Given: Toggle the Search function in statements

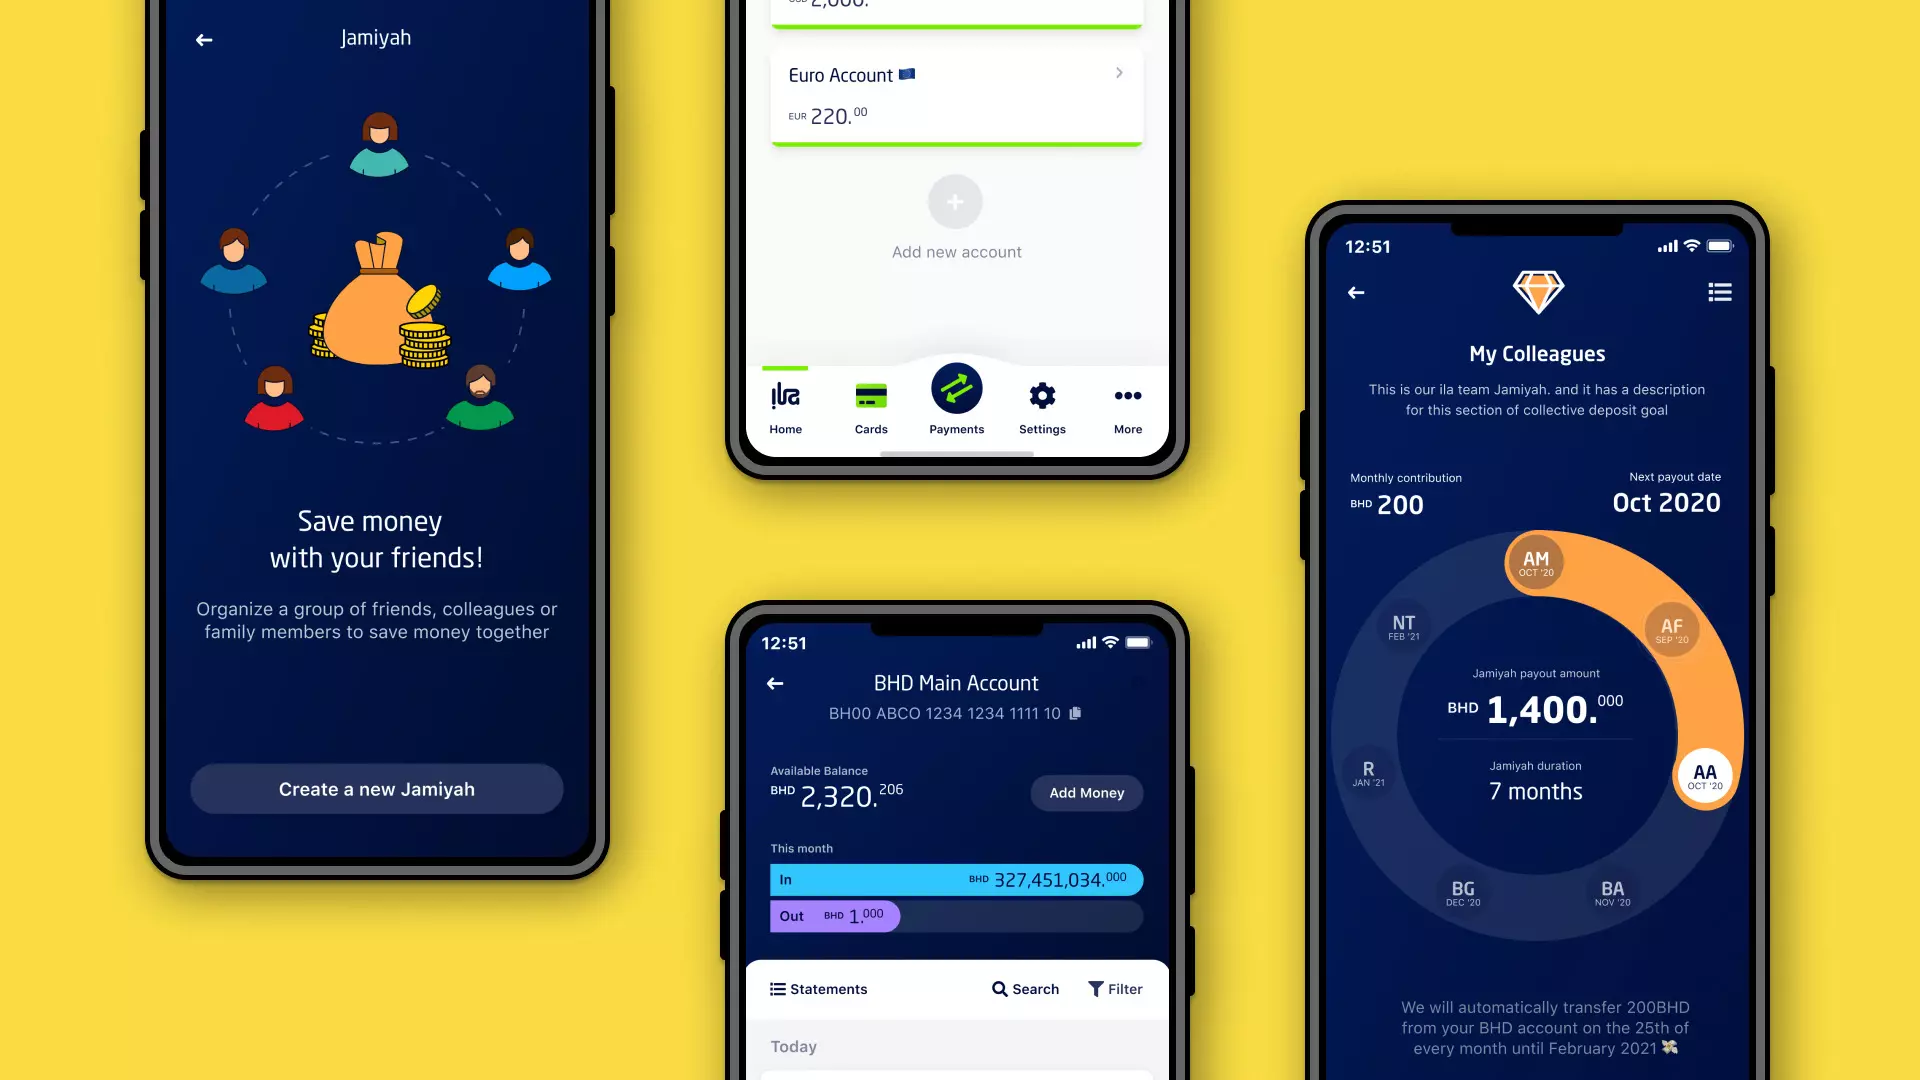Looking at the screenshot, I should point(1026,989).
